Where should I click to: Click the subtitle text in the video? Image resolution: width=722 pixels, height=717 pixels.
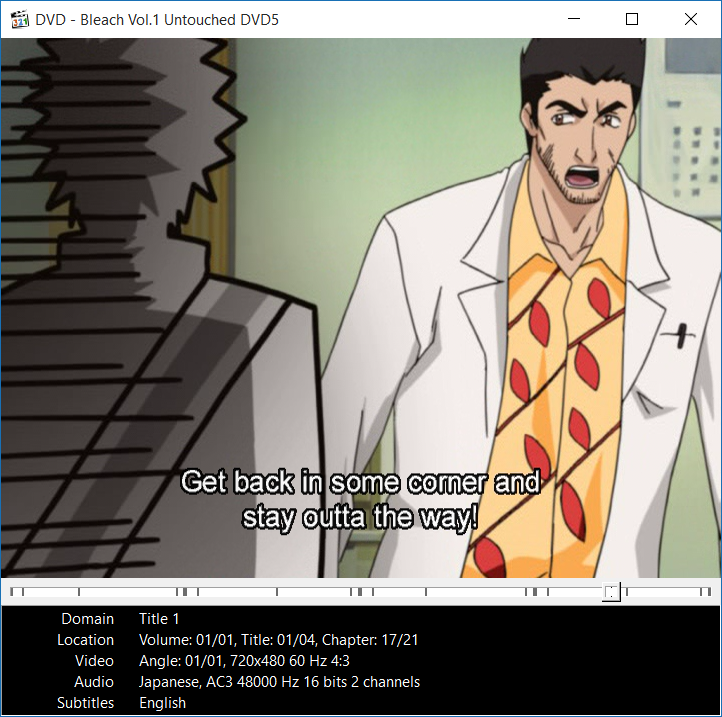click(360, 500)
